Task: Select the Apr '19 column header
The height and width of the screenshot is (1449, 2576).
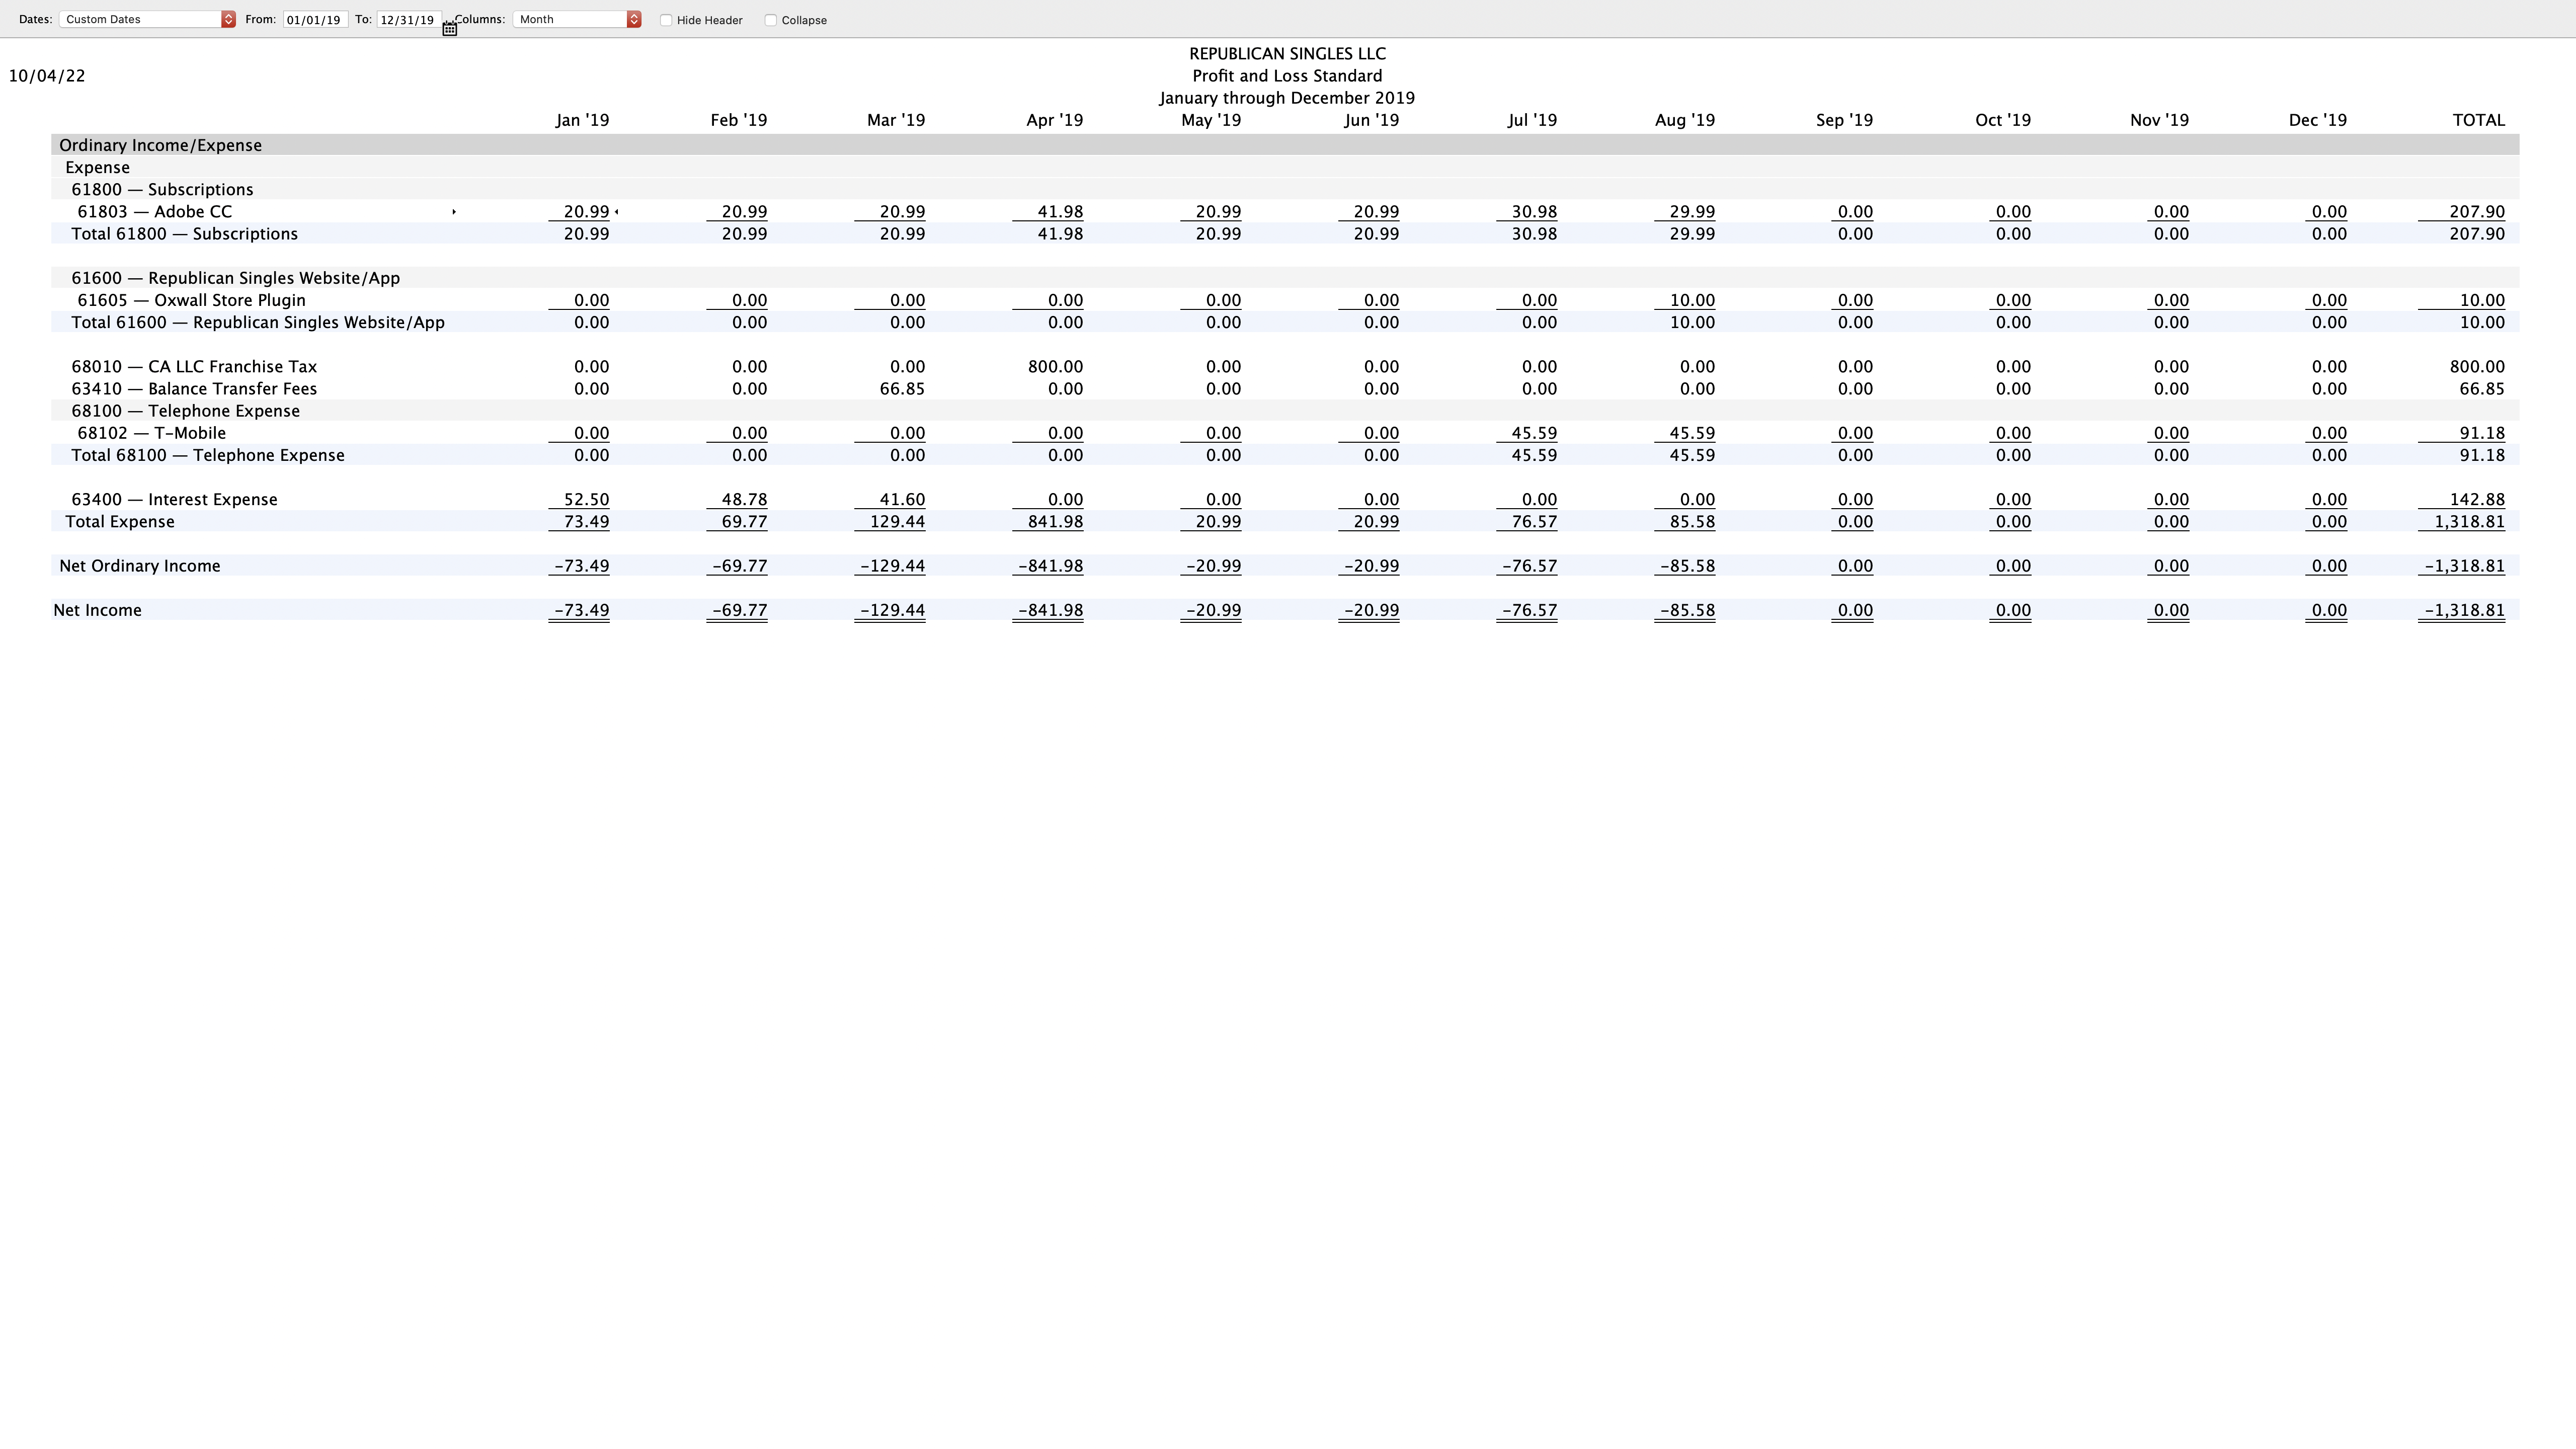Action: 1055,120
